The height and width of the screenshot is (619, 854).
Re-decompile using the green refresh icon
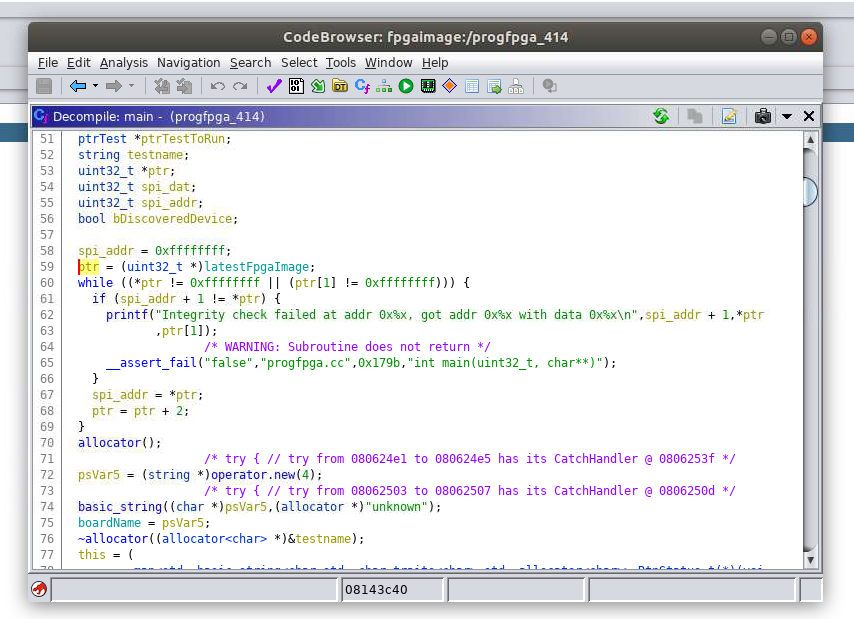click(661, 116)
